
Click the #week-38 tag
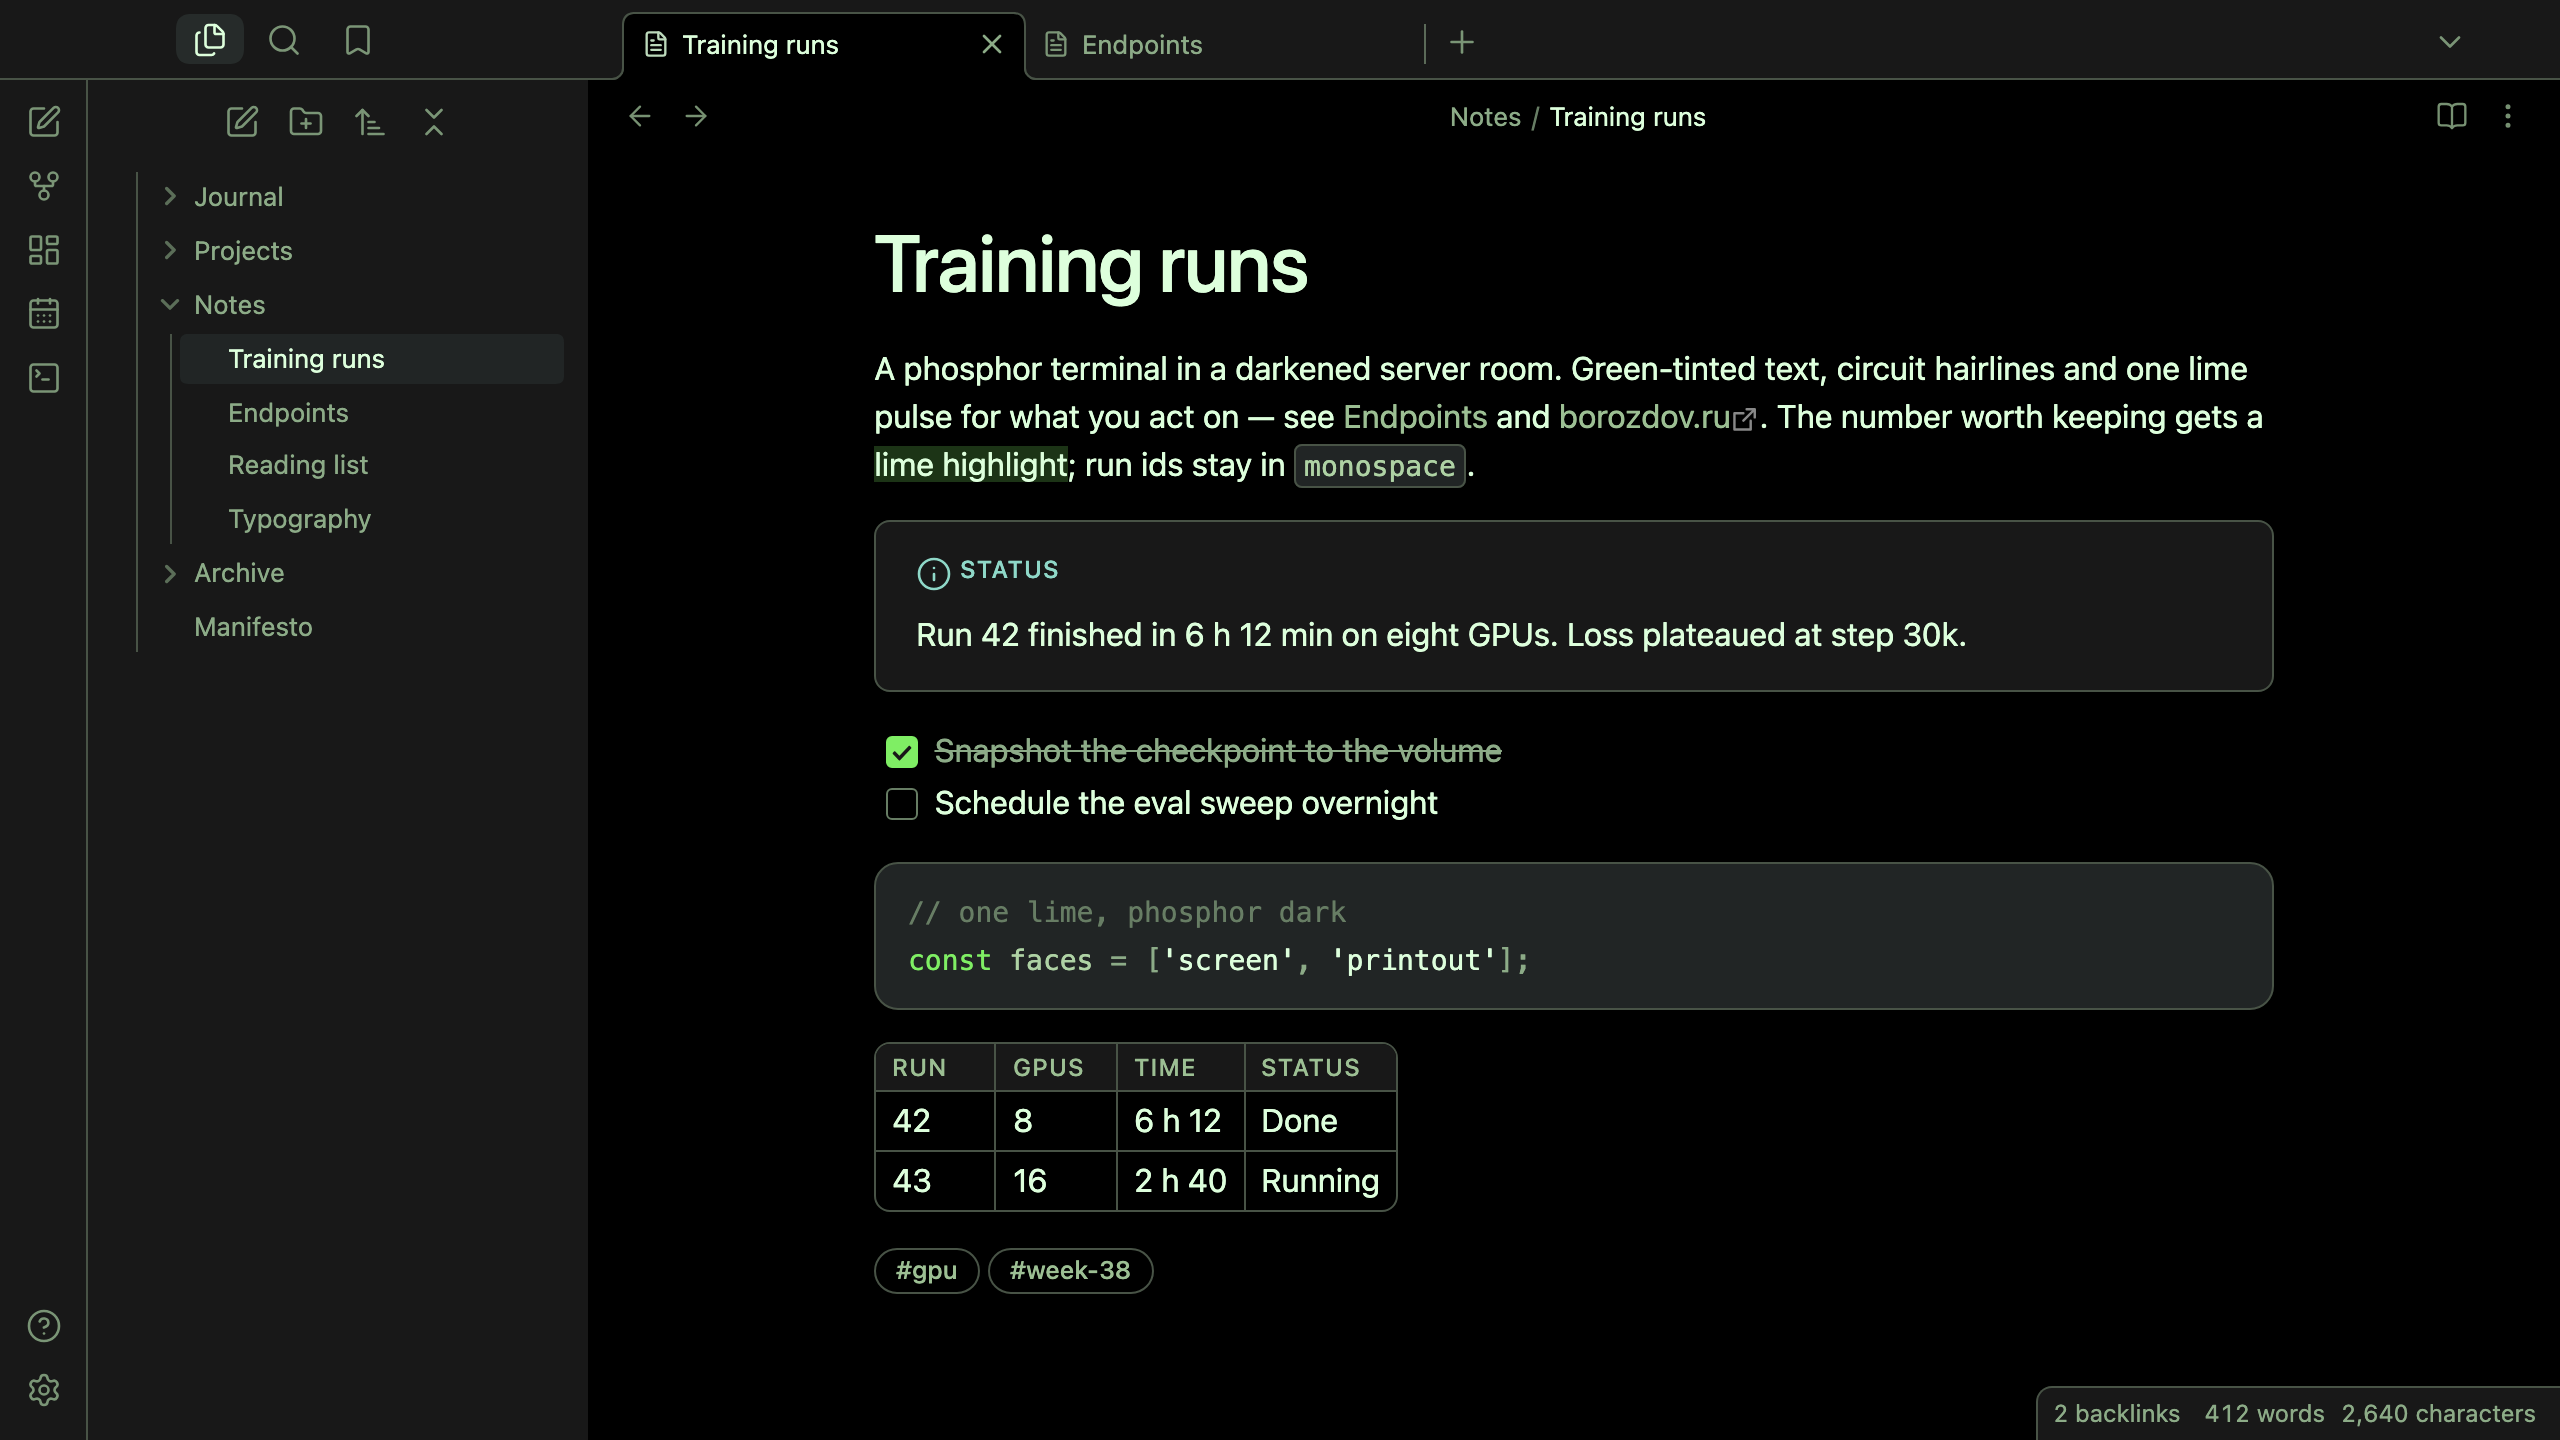click(1070, 1271)
